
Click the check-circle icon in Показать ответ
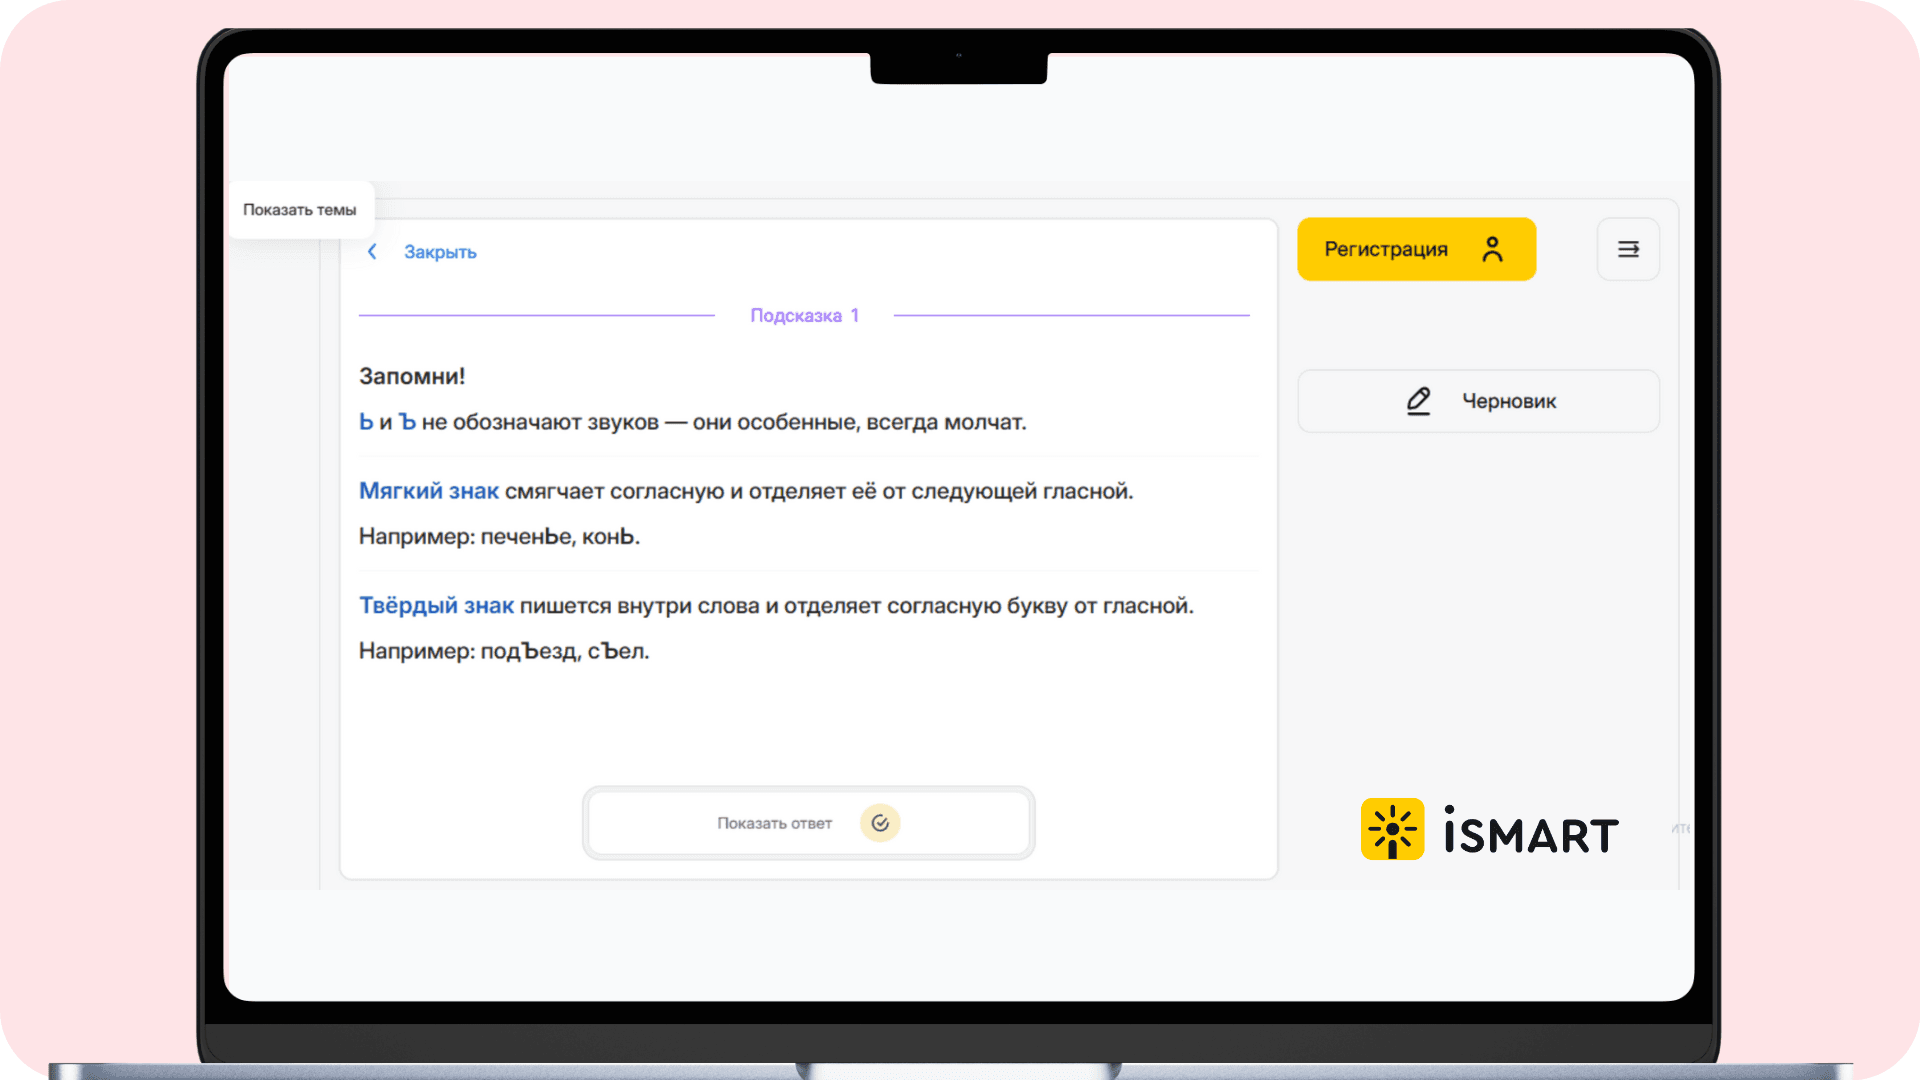(x=880, y=823)
